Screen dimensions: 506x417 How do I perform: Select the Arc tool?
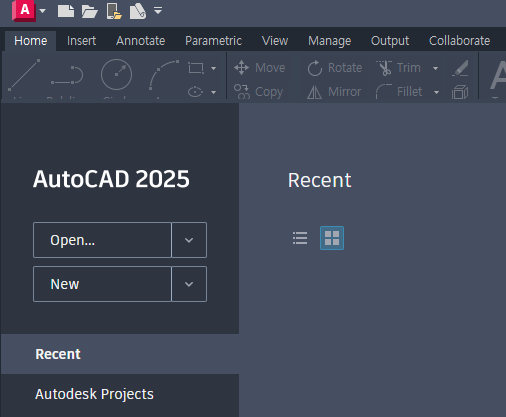[x=164, y=75]
